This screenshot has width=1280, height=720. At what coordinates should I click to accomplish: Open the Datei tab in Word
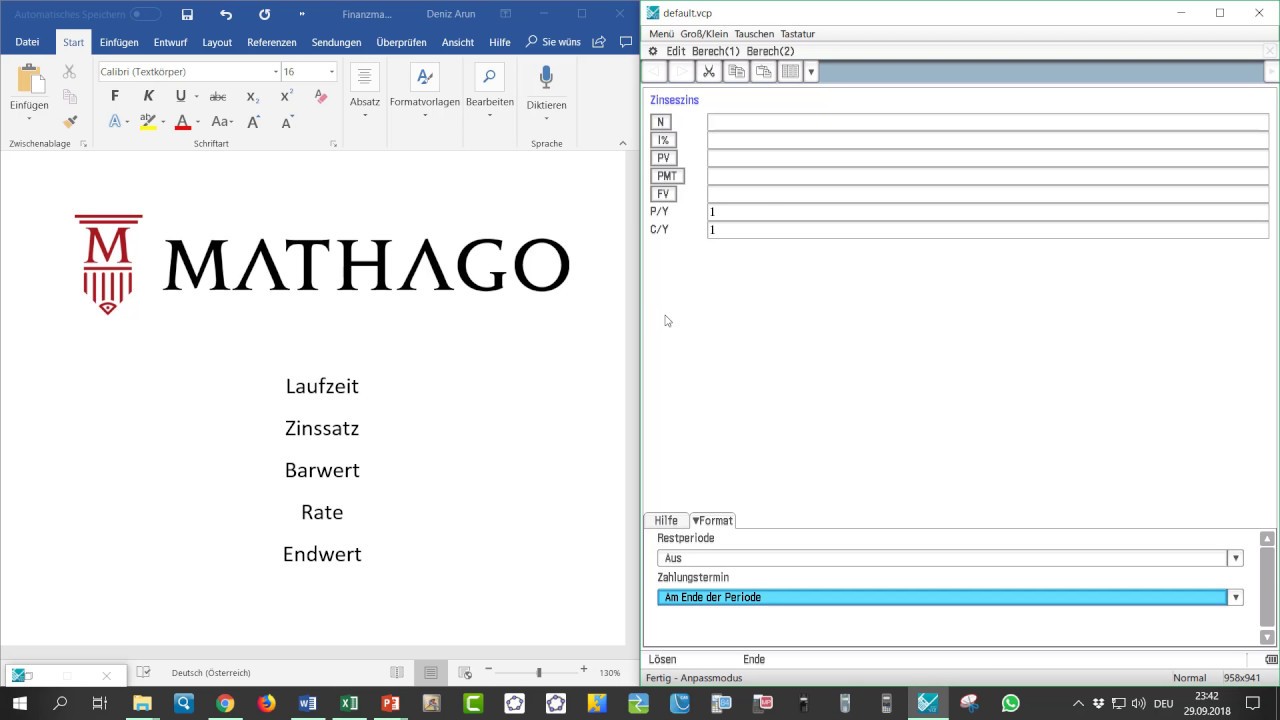click(x=27, y=42)
